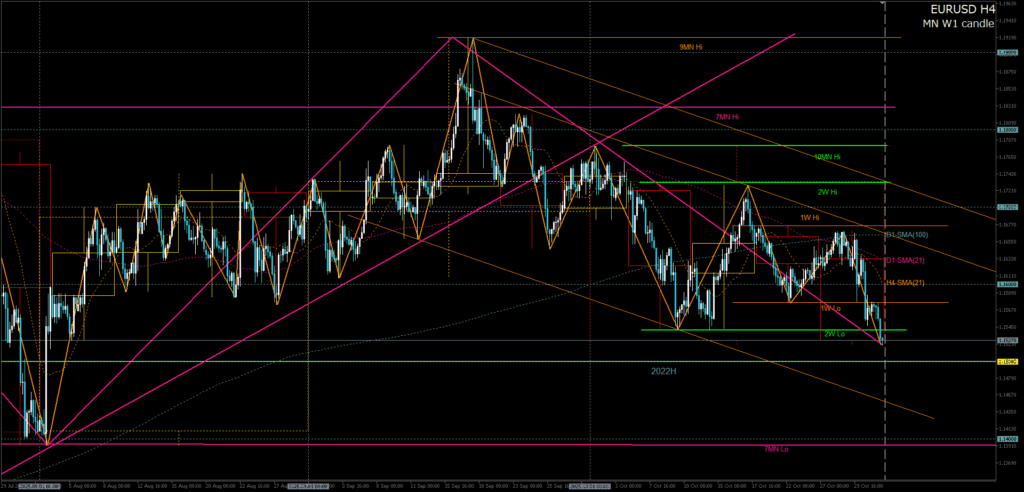Select the green 2W Lo label
This screenshot has width=1024, height=492.
pos(832,334)
